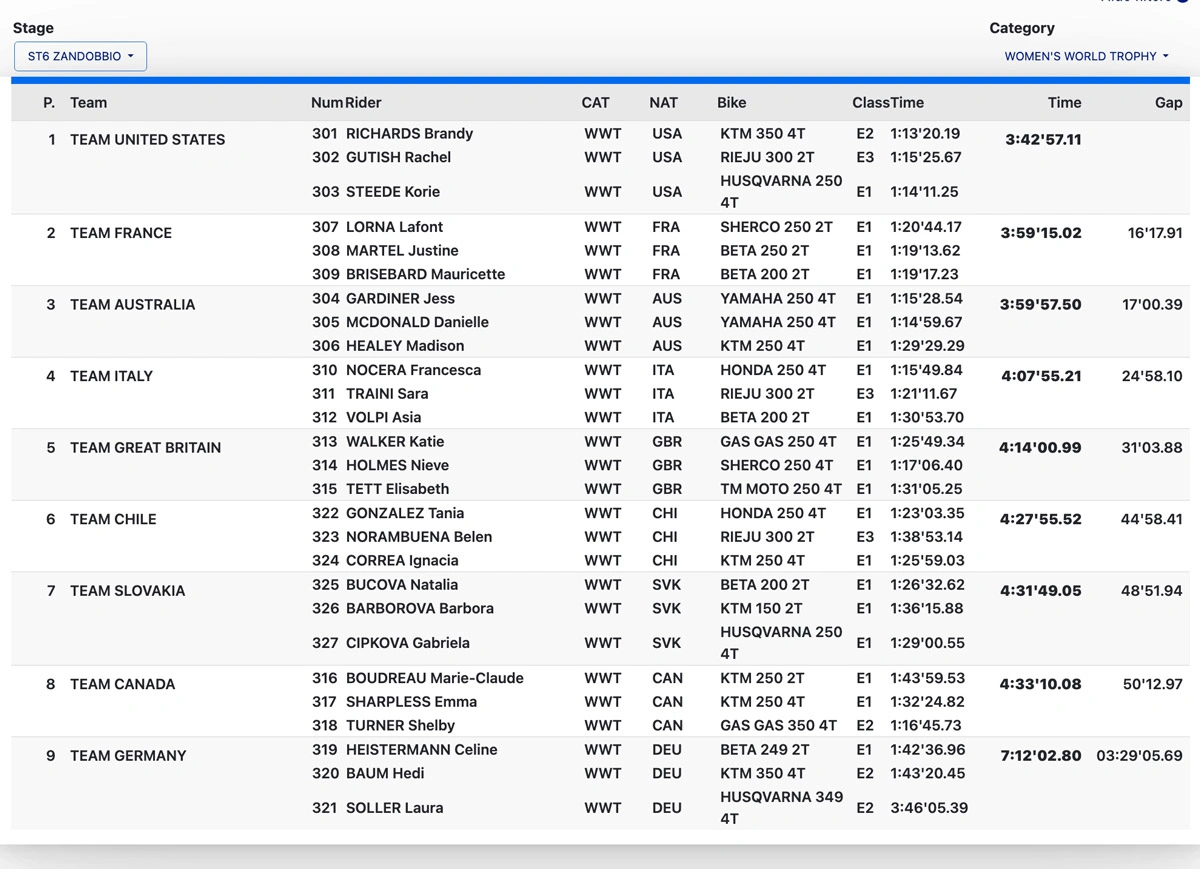The height and width of the screenshot is (869, 1200).
Task: Click the Team column header
Action: [89, 102]
